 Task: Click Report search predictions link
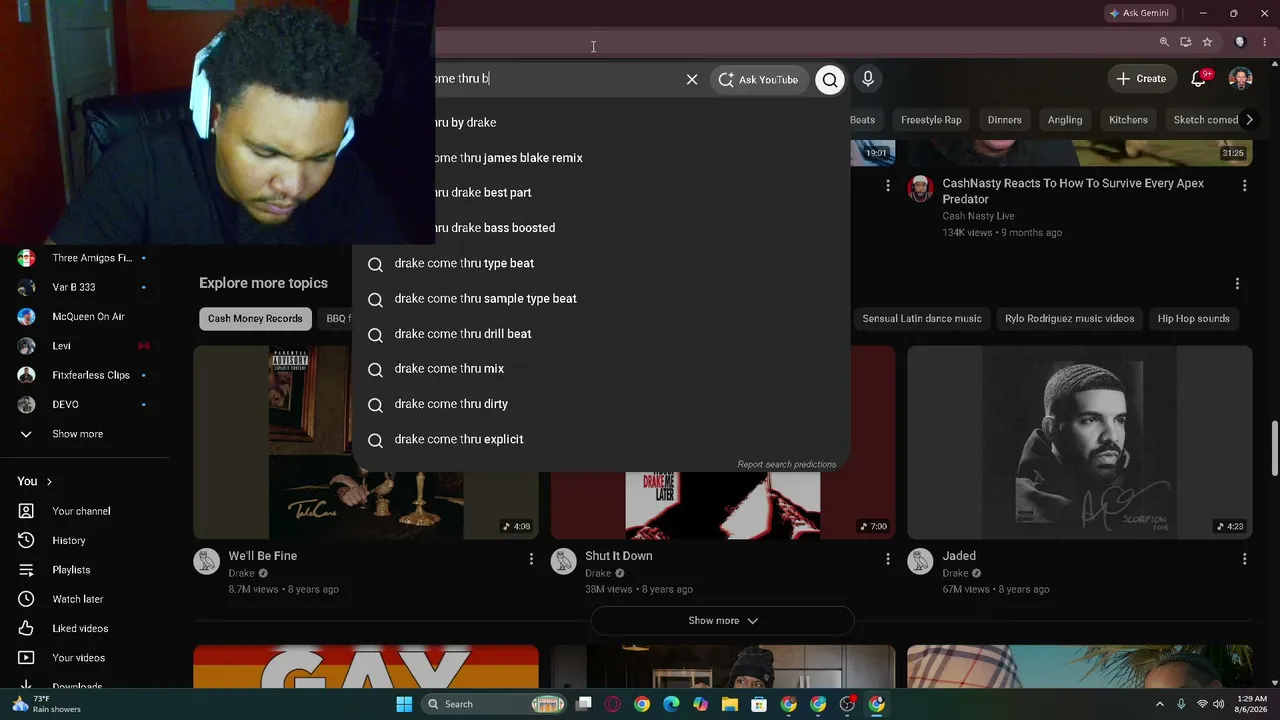click(x=786, y=464)
